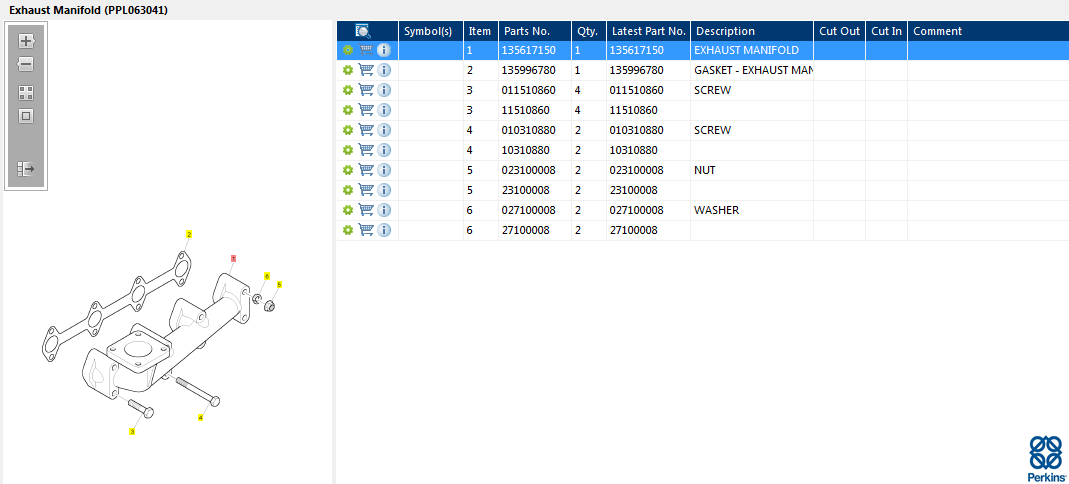Image resolution: width=1069 pixels, height=484 pixels.
Task: Add gasket 135996780 to the cart
Action: tap(366, 70)
